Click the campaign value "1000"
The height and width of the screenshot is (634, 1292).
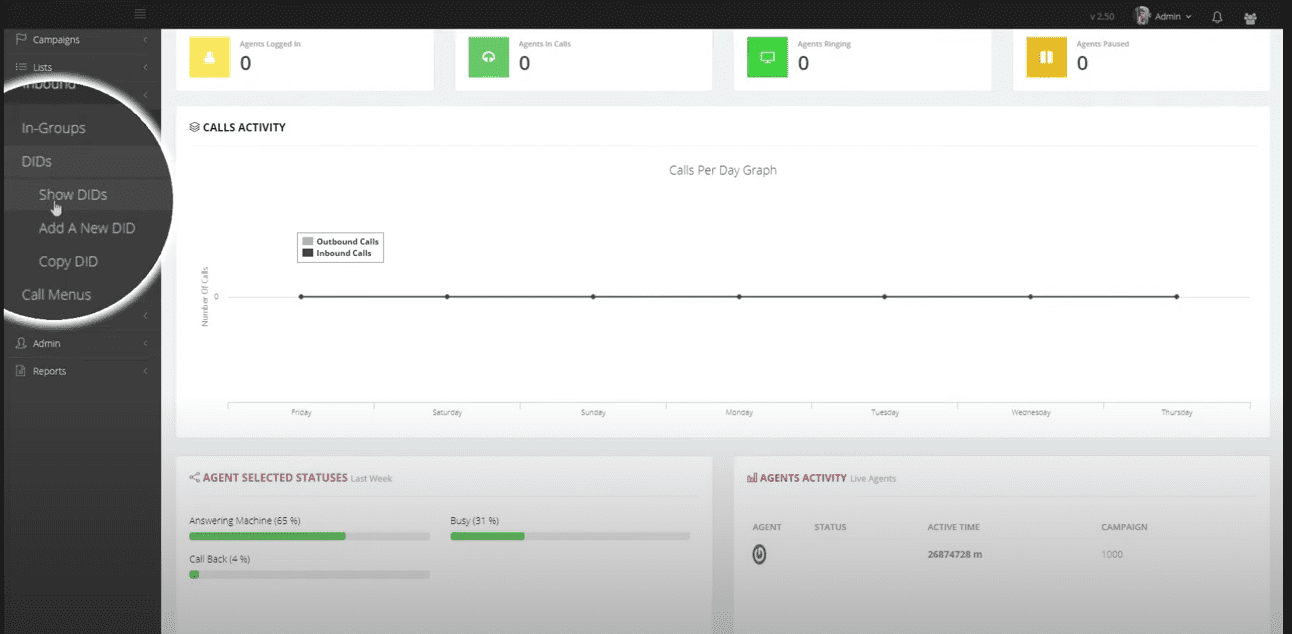click(1112, 554)
